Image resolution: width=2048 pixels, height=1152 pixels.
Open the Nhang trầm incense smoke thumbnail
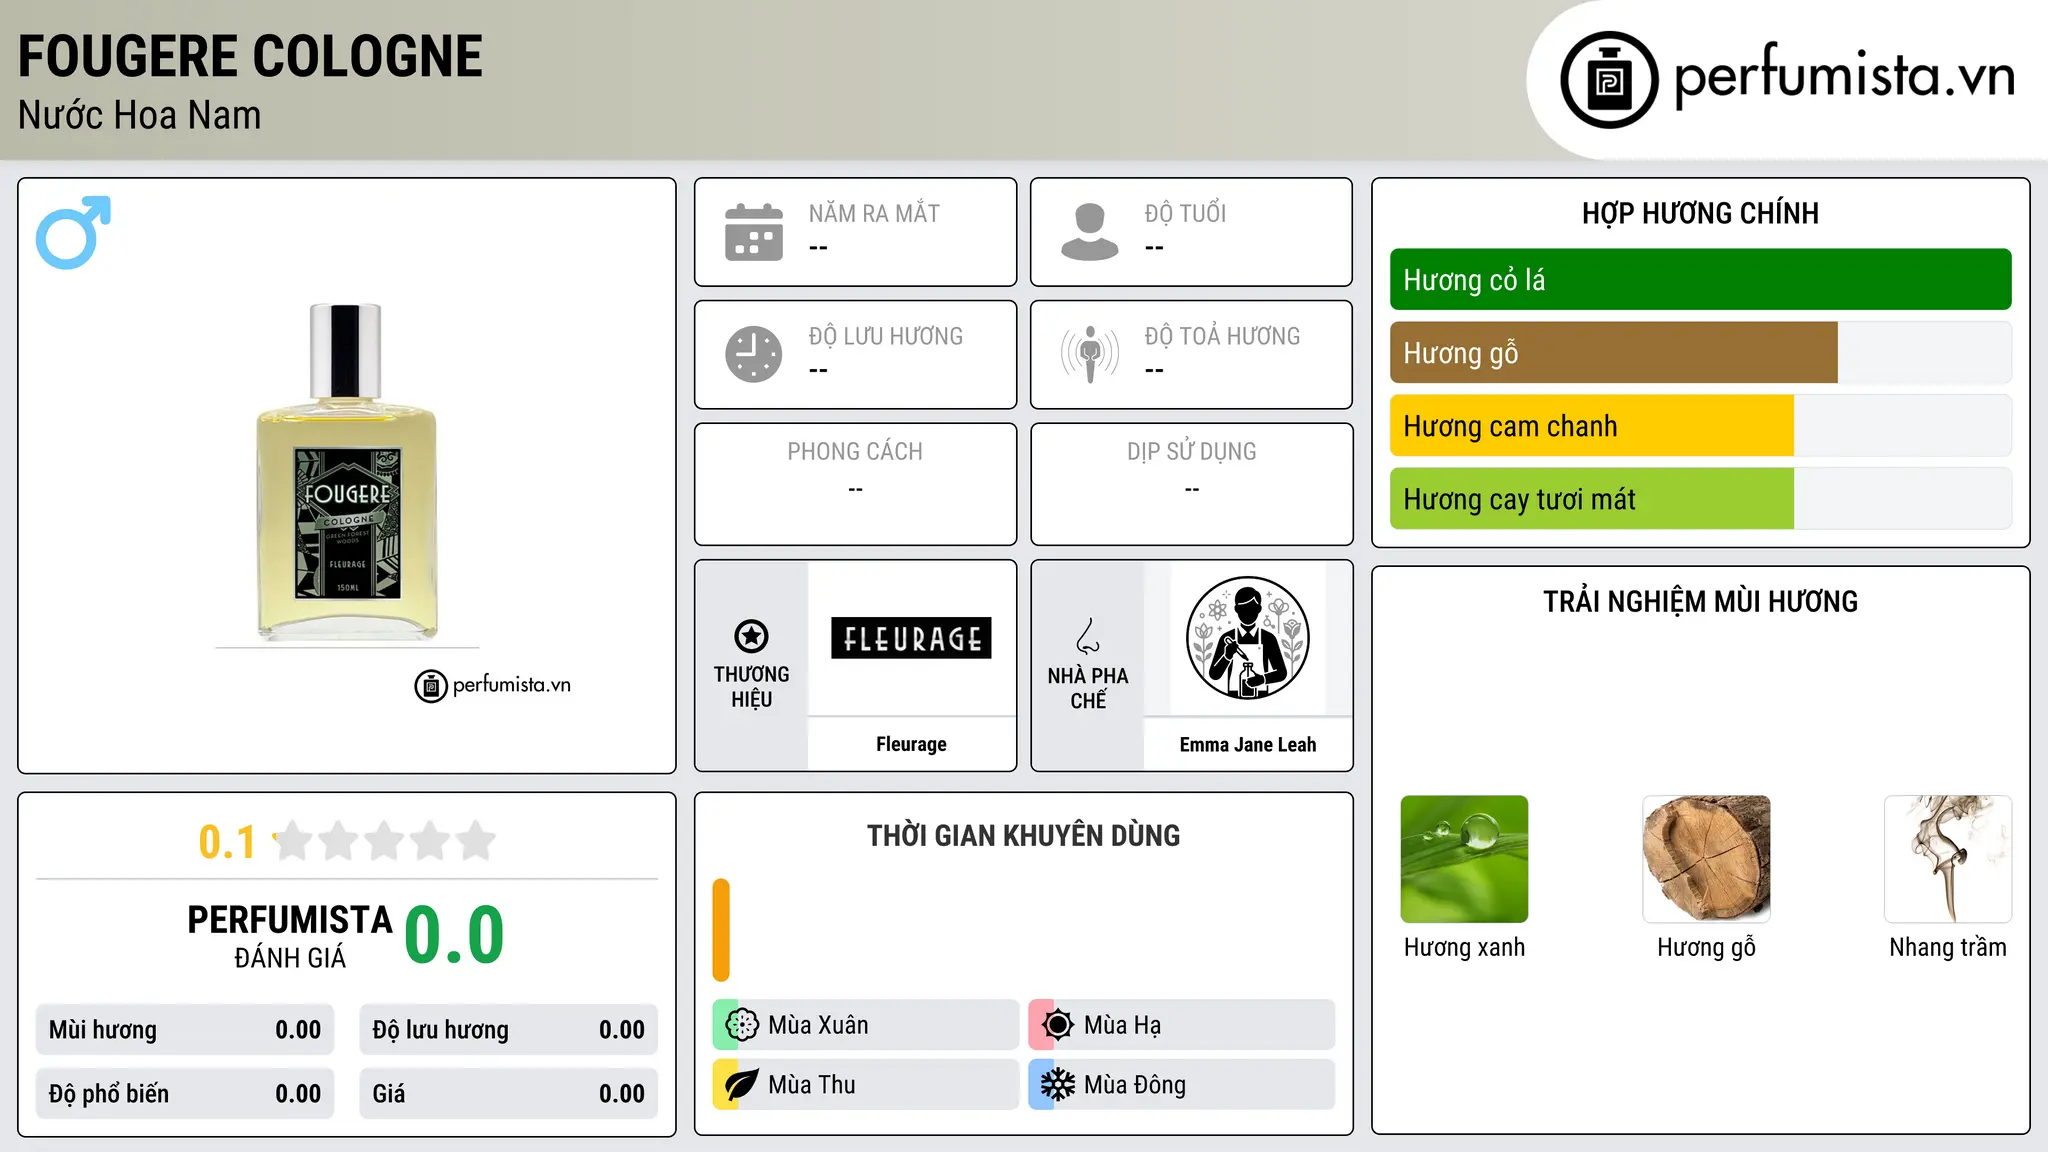click(x=1948, y=859)
